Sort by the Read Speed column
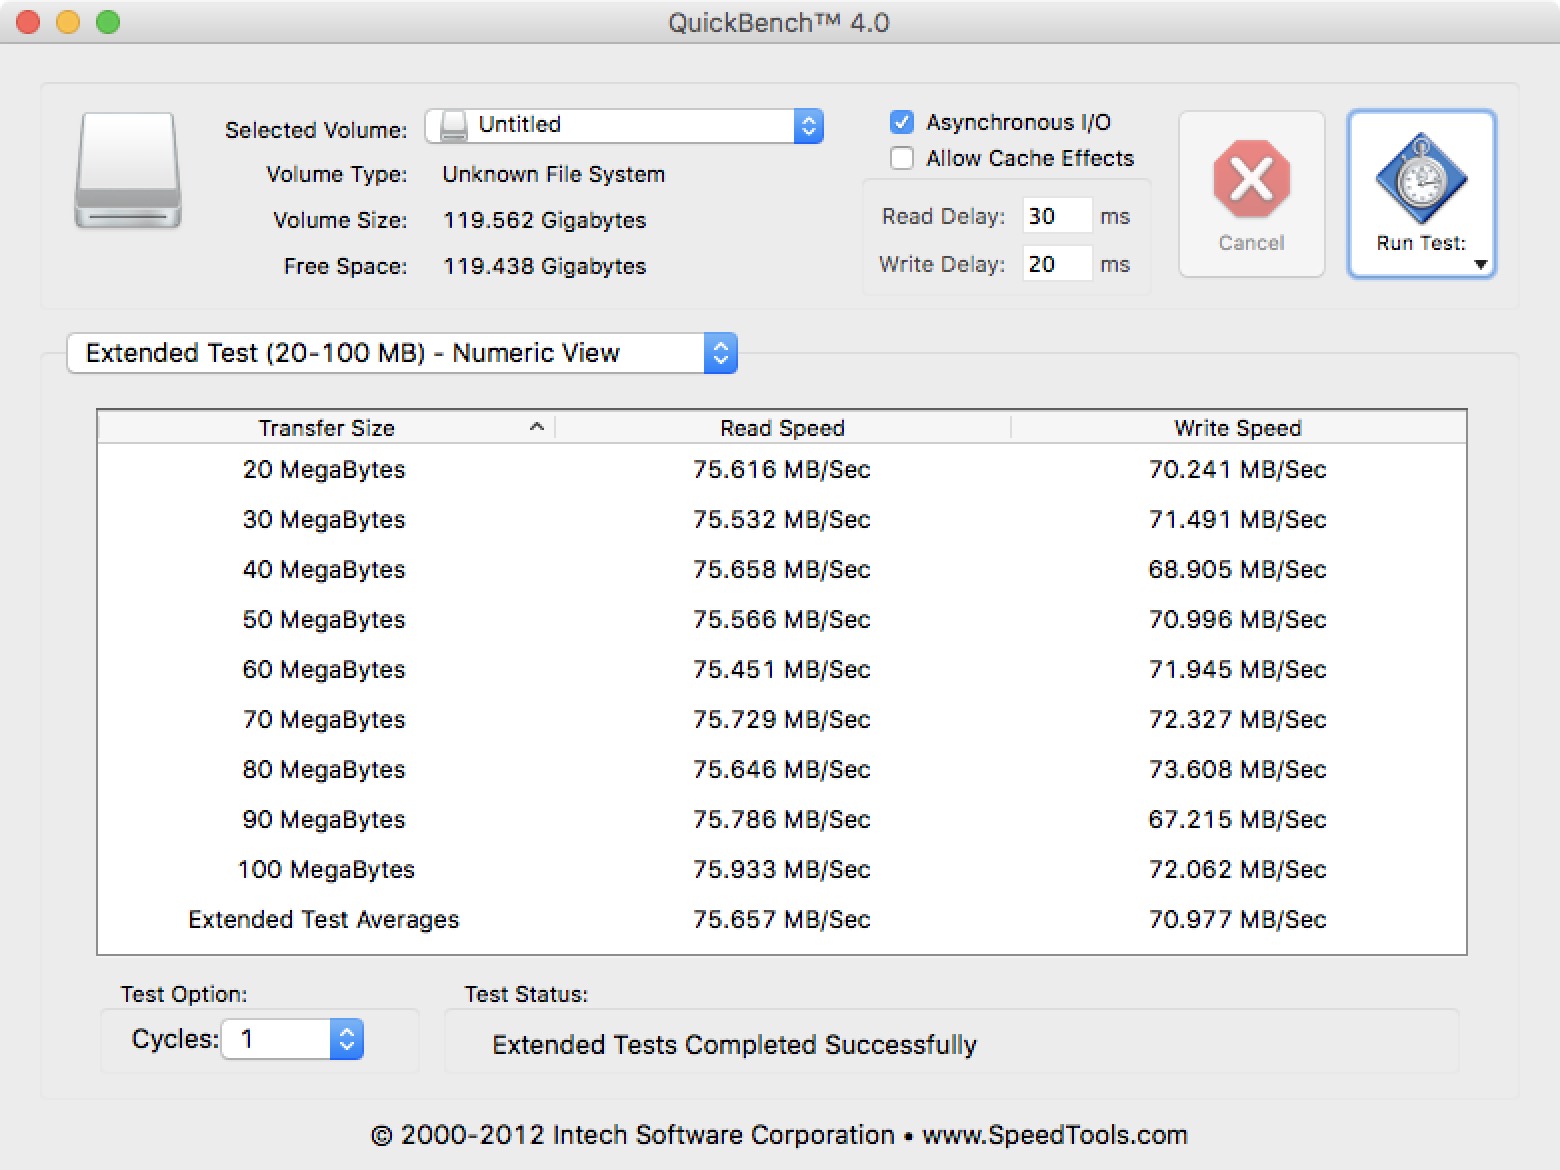The width and height of the screenshot is (1560, 1170). [x=782, y=428]
